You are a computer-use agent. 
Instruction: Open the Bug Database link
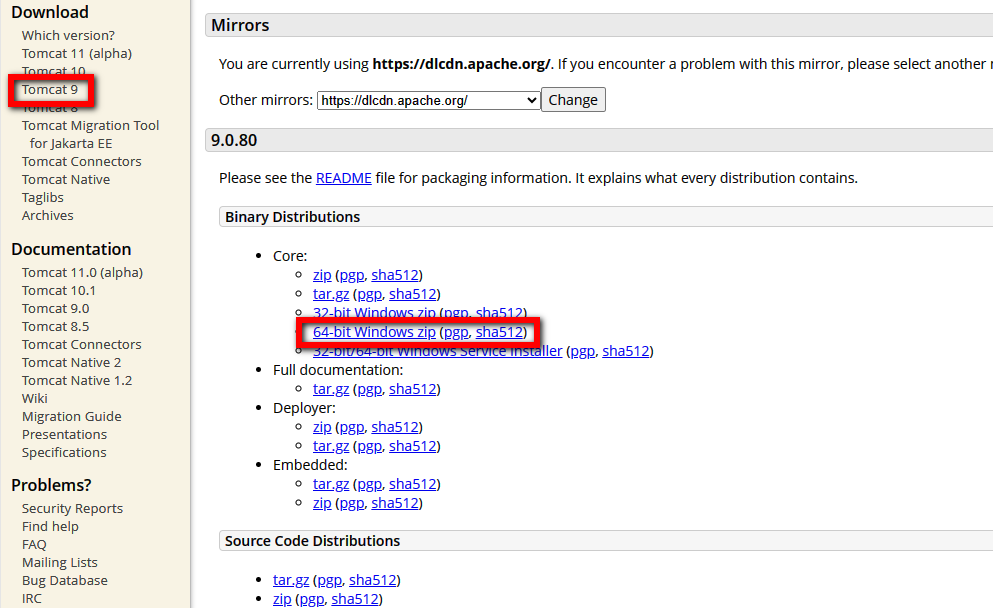(x=65, y=580)
